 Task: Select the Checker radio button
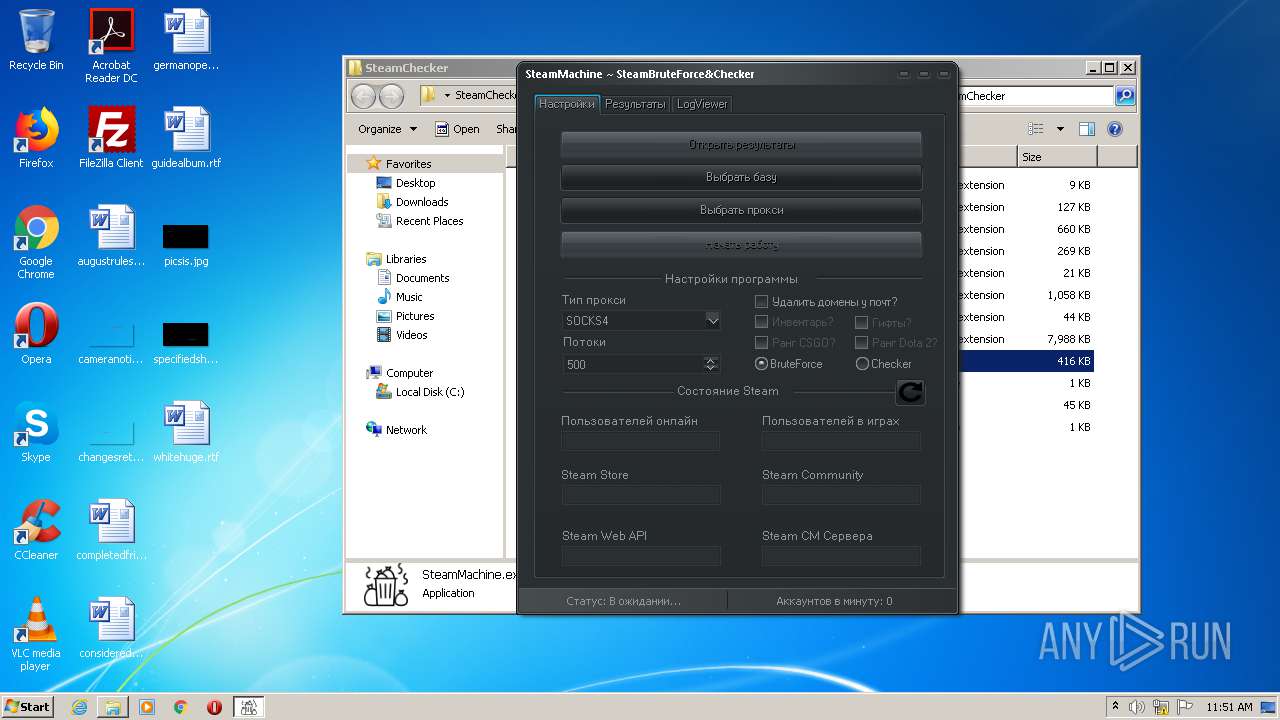pyautogui.click(x=862, y=364)
